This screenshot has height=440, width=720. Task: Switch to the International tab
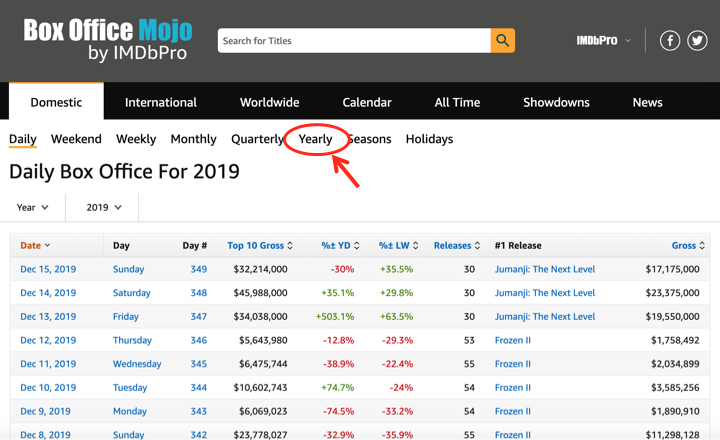[161, 102]
